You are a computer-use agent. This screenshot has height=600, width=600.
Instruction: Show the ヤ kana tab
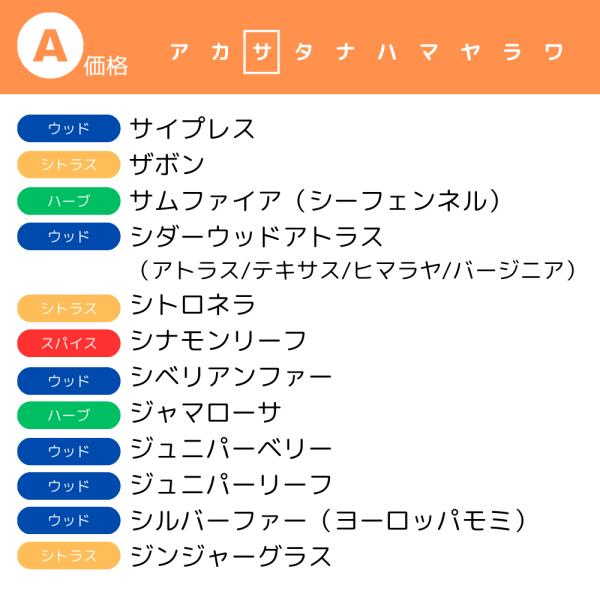click(470, 52)
